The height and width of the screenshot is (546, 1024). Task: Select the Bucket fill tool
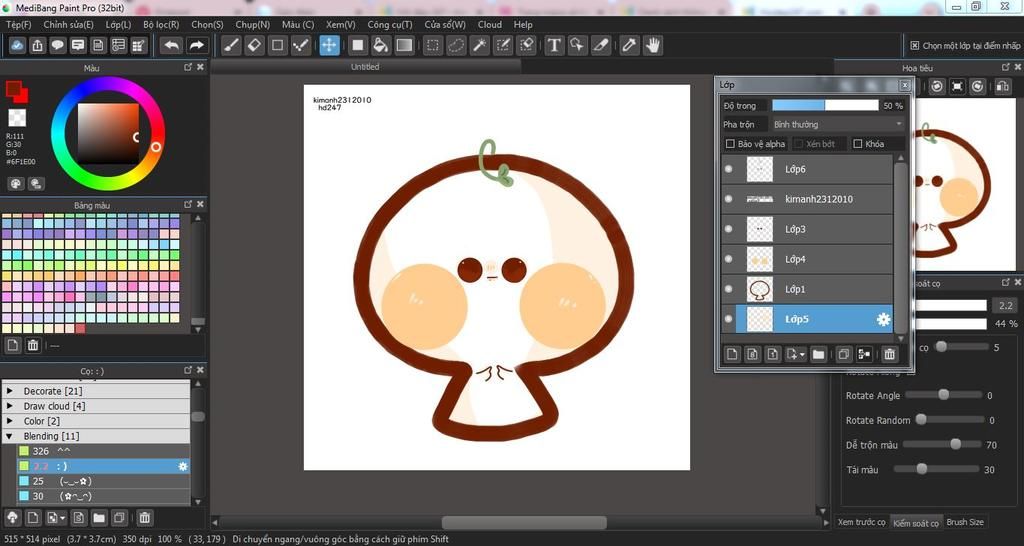click(x=381, y=45)
